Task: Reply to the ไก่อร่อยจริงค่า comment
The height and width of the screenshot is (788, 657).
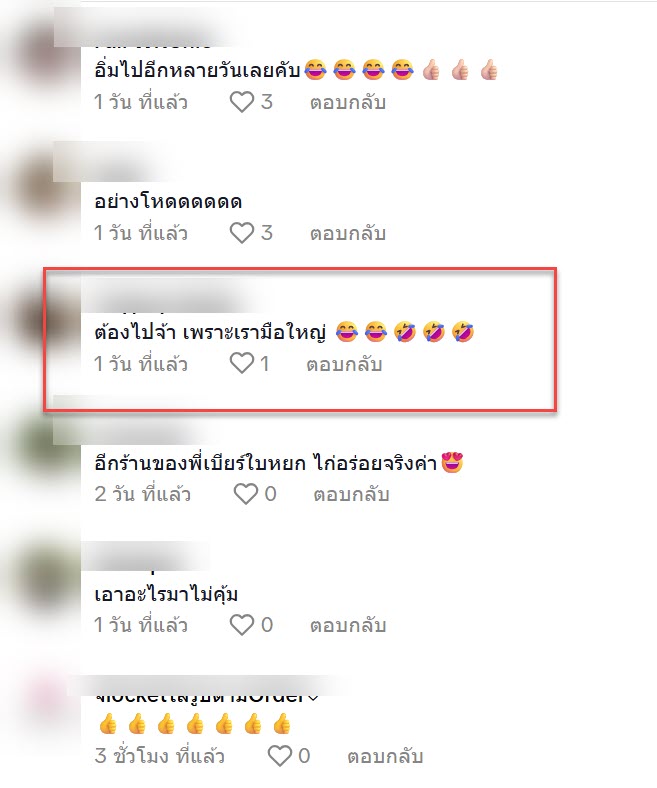Action: point(351,495)
